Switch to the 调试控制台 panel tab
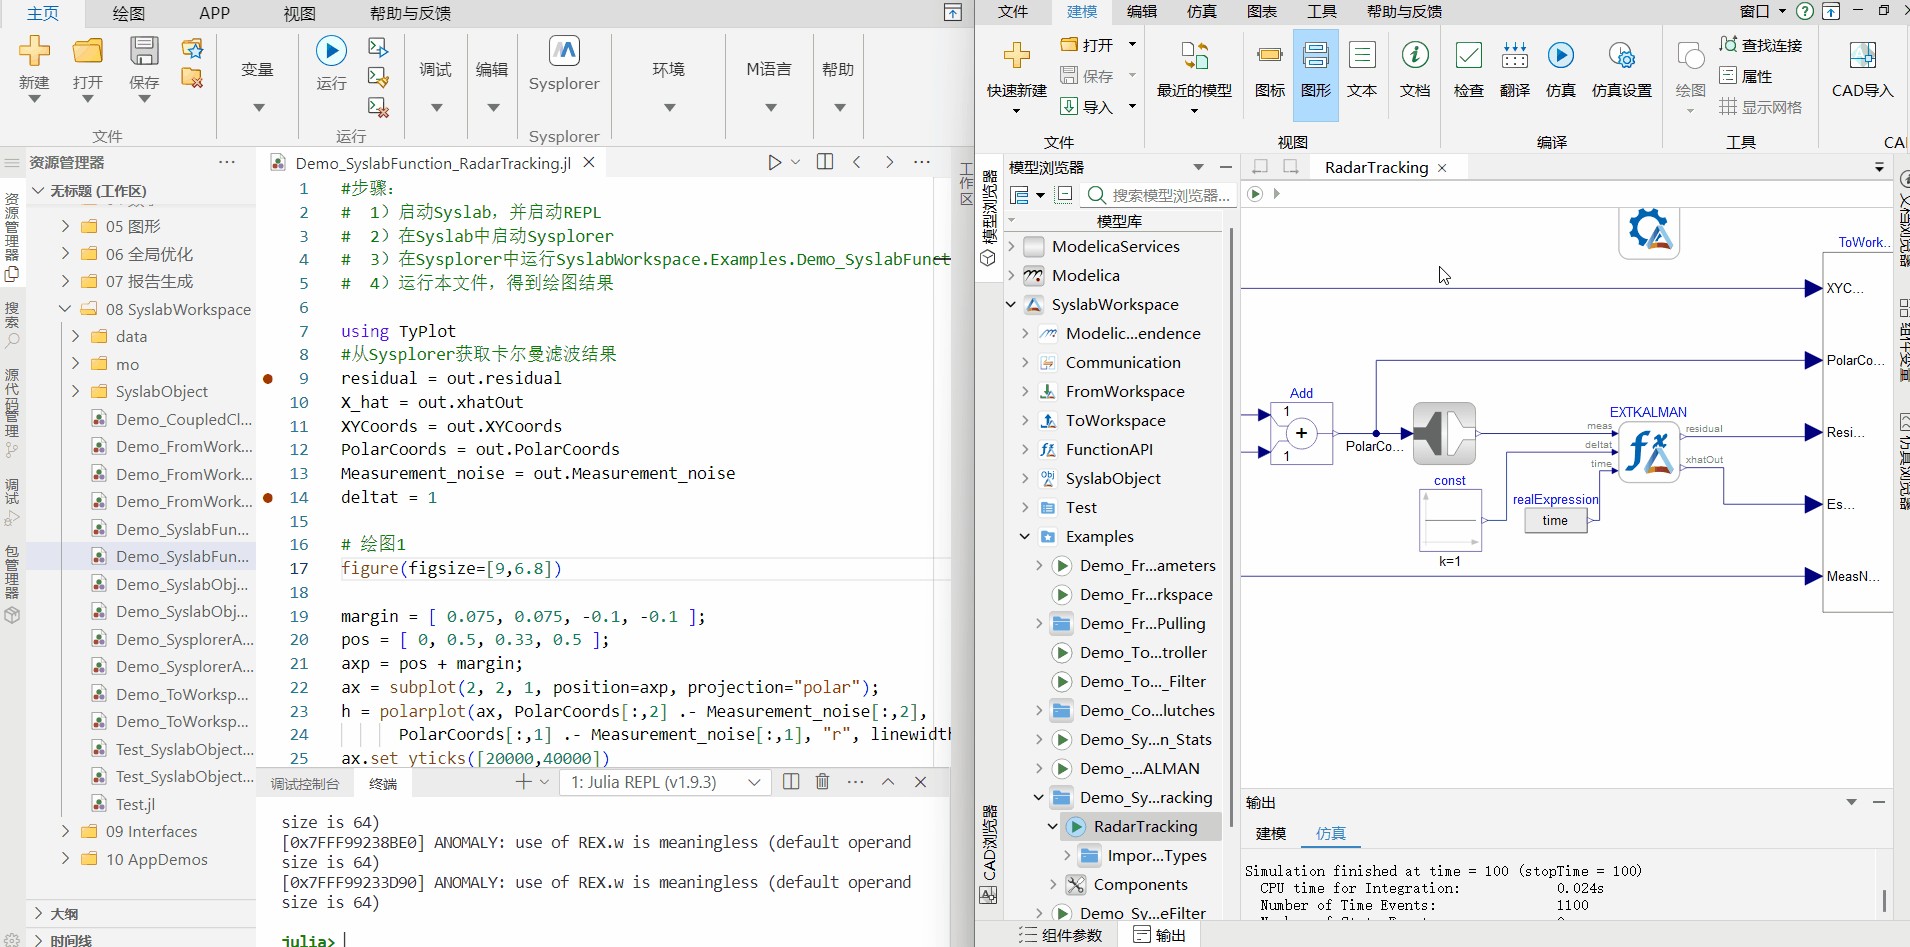The image size is (1910, 947). click(305, 784)
